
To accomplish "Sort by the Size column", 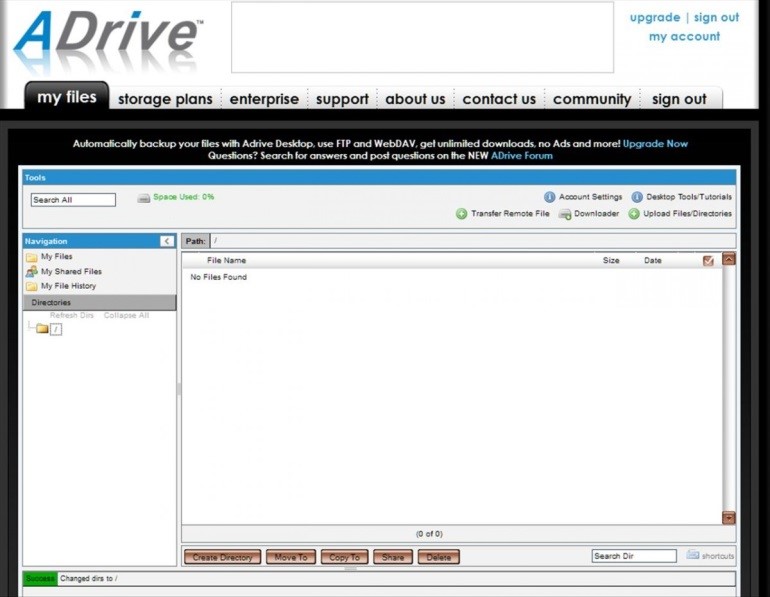I will coord(611,260).
